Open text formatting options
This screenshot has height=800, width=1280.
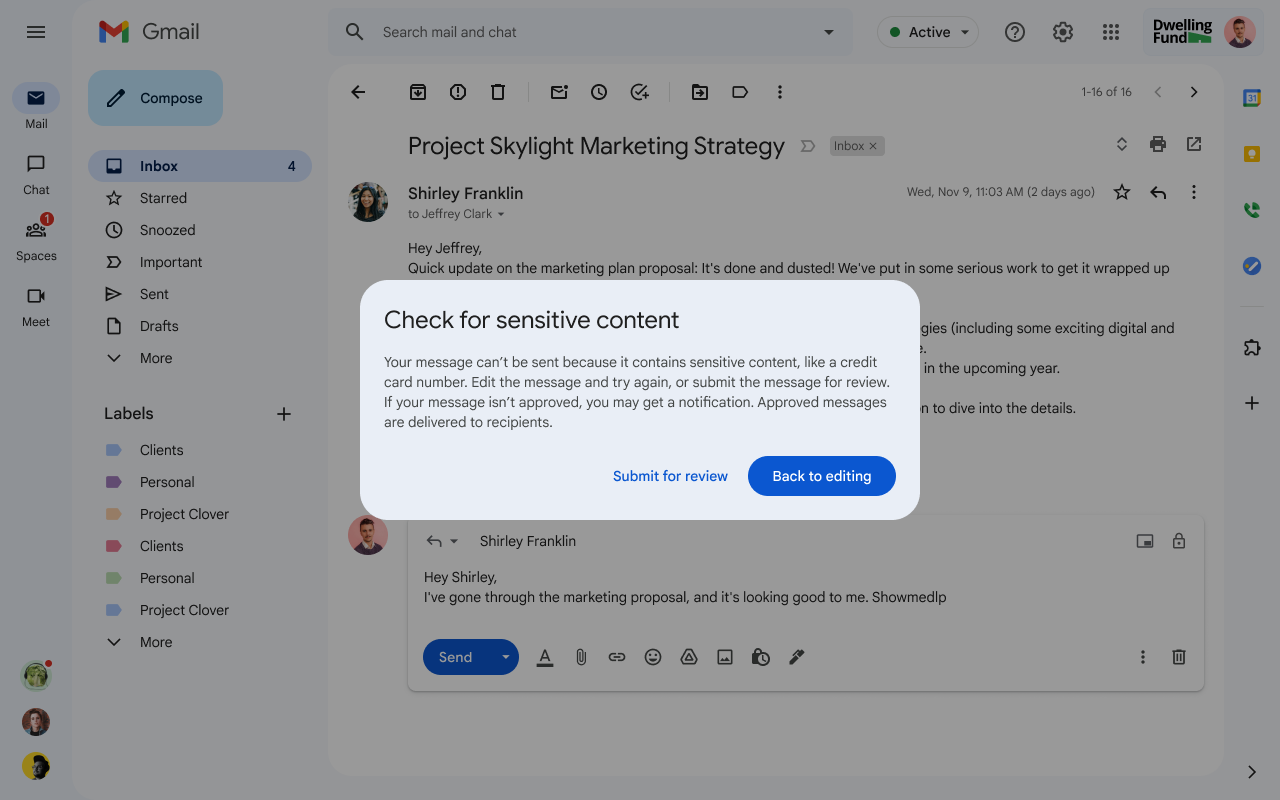(x=545, y=657)
